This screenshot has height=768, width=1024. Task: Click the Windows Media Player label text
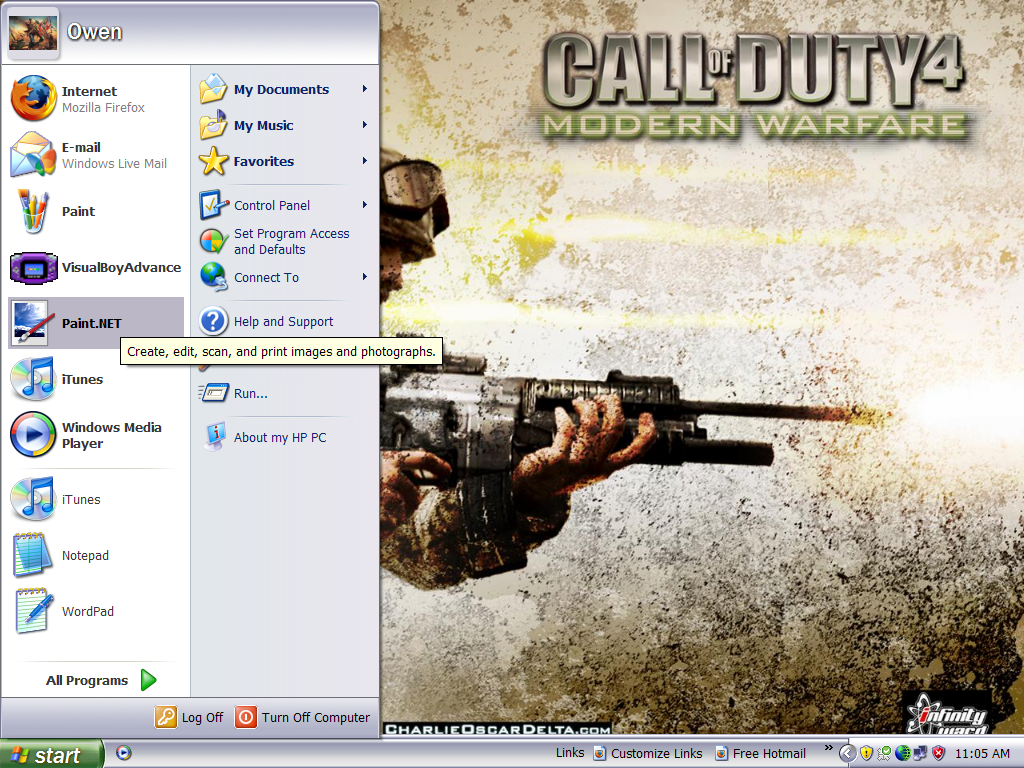click(112, 435)
